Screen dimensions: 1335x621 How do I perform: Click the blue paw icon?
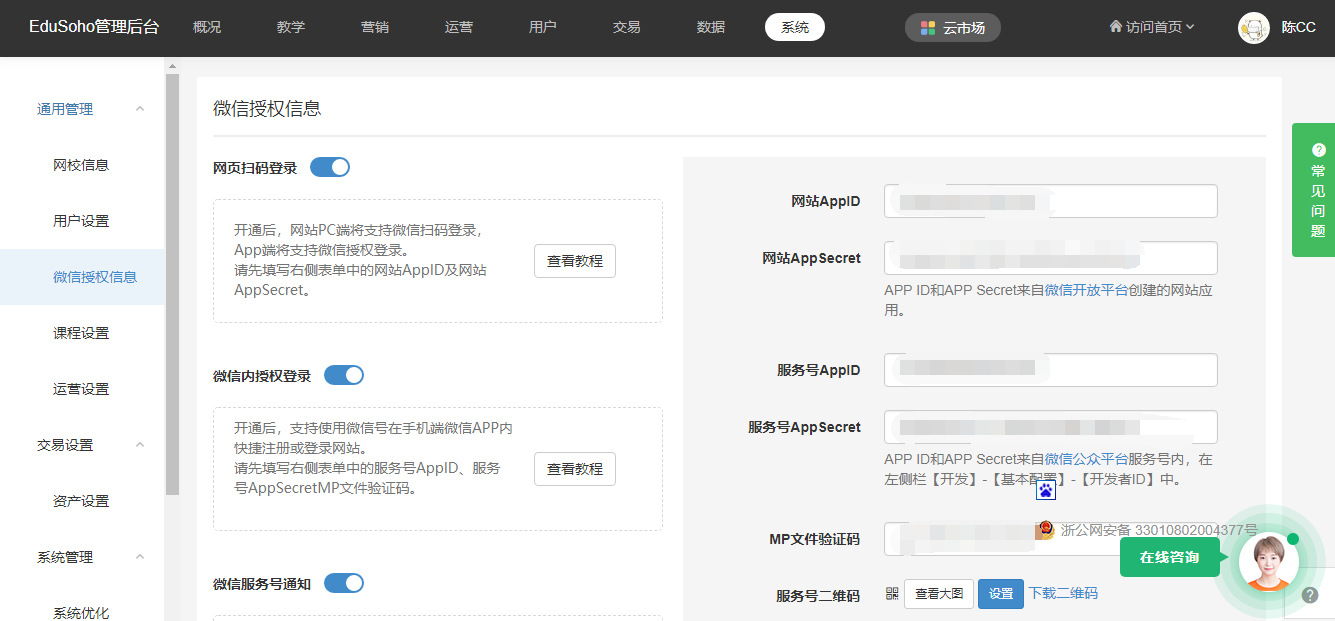point(1045,490)
